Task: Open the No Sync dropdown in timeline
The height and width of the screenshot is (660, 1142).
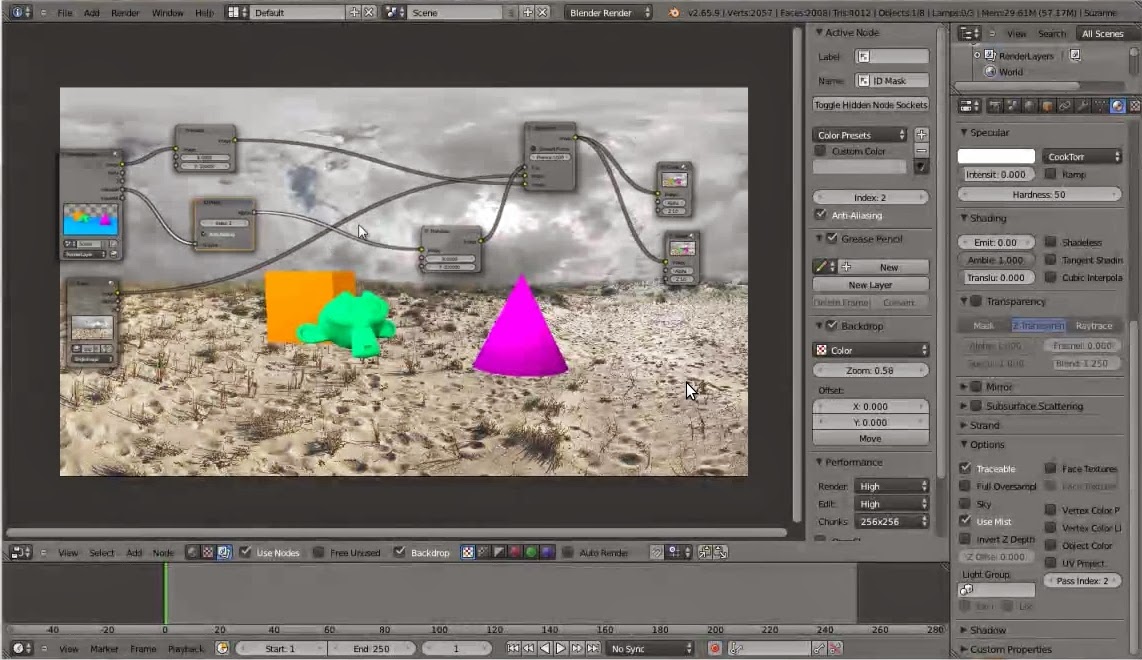Action: tap(650, 648)
